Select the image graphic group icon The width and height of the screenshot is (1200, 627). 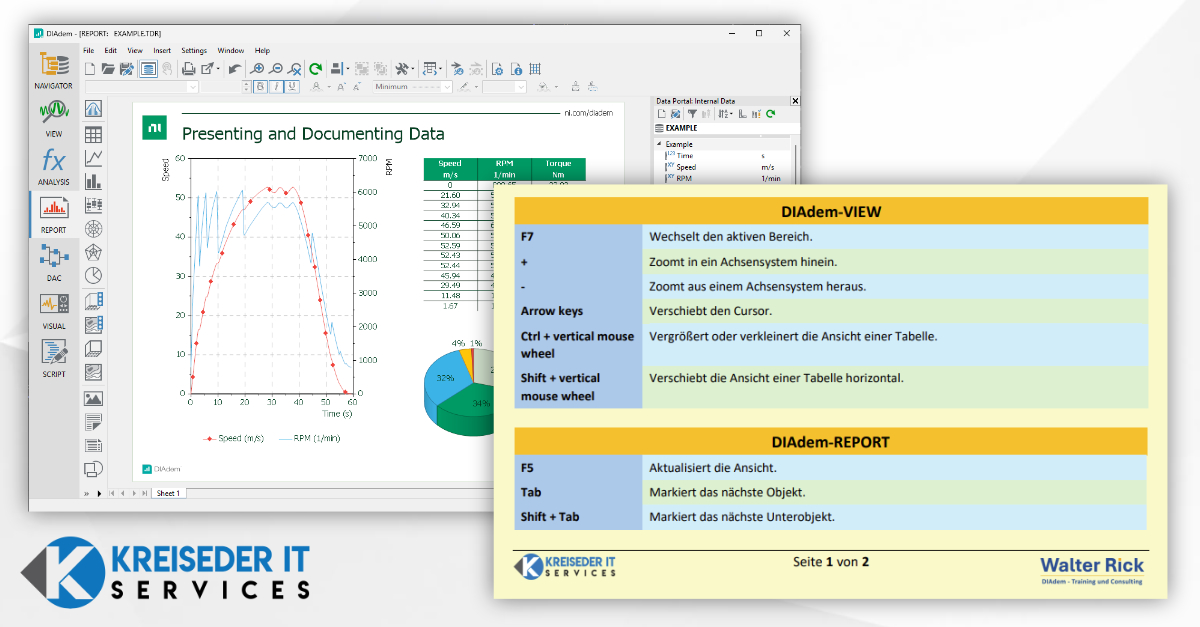click(x=93, y=398)
